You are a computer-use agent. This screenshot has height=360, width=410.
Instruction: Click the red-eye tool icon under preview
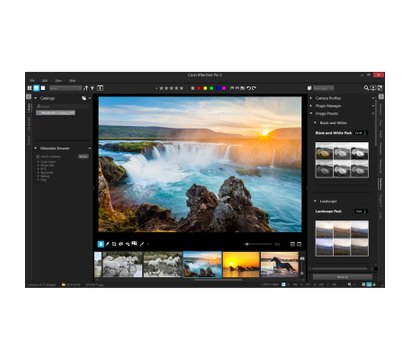coord(127,244)
